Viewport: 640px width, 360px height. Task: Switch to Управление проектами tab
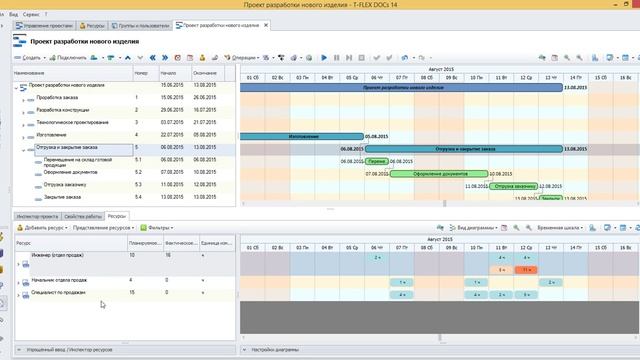pyautogui.click(x=44, y=26)
